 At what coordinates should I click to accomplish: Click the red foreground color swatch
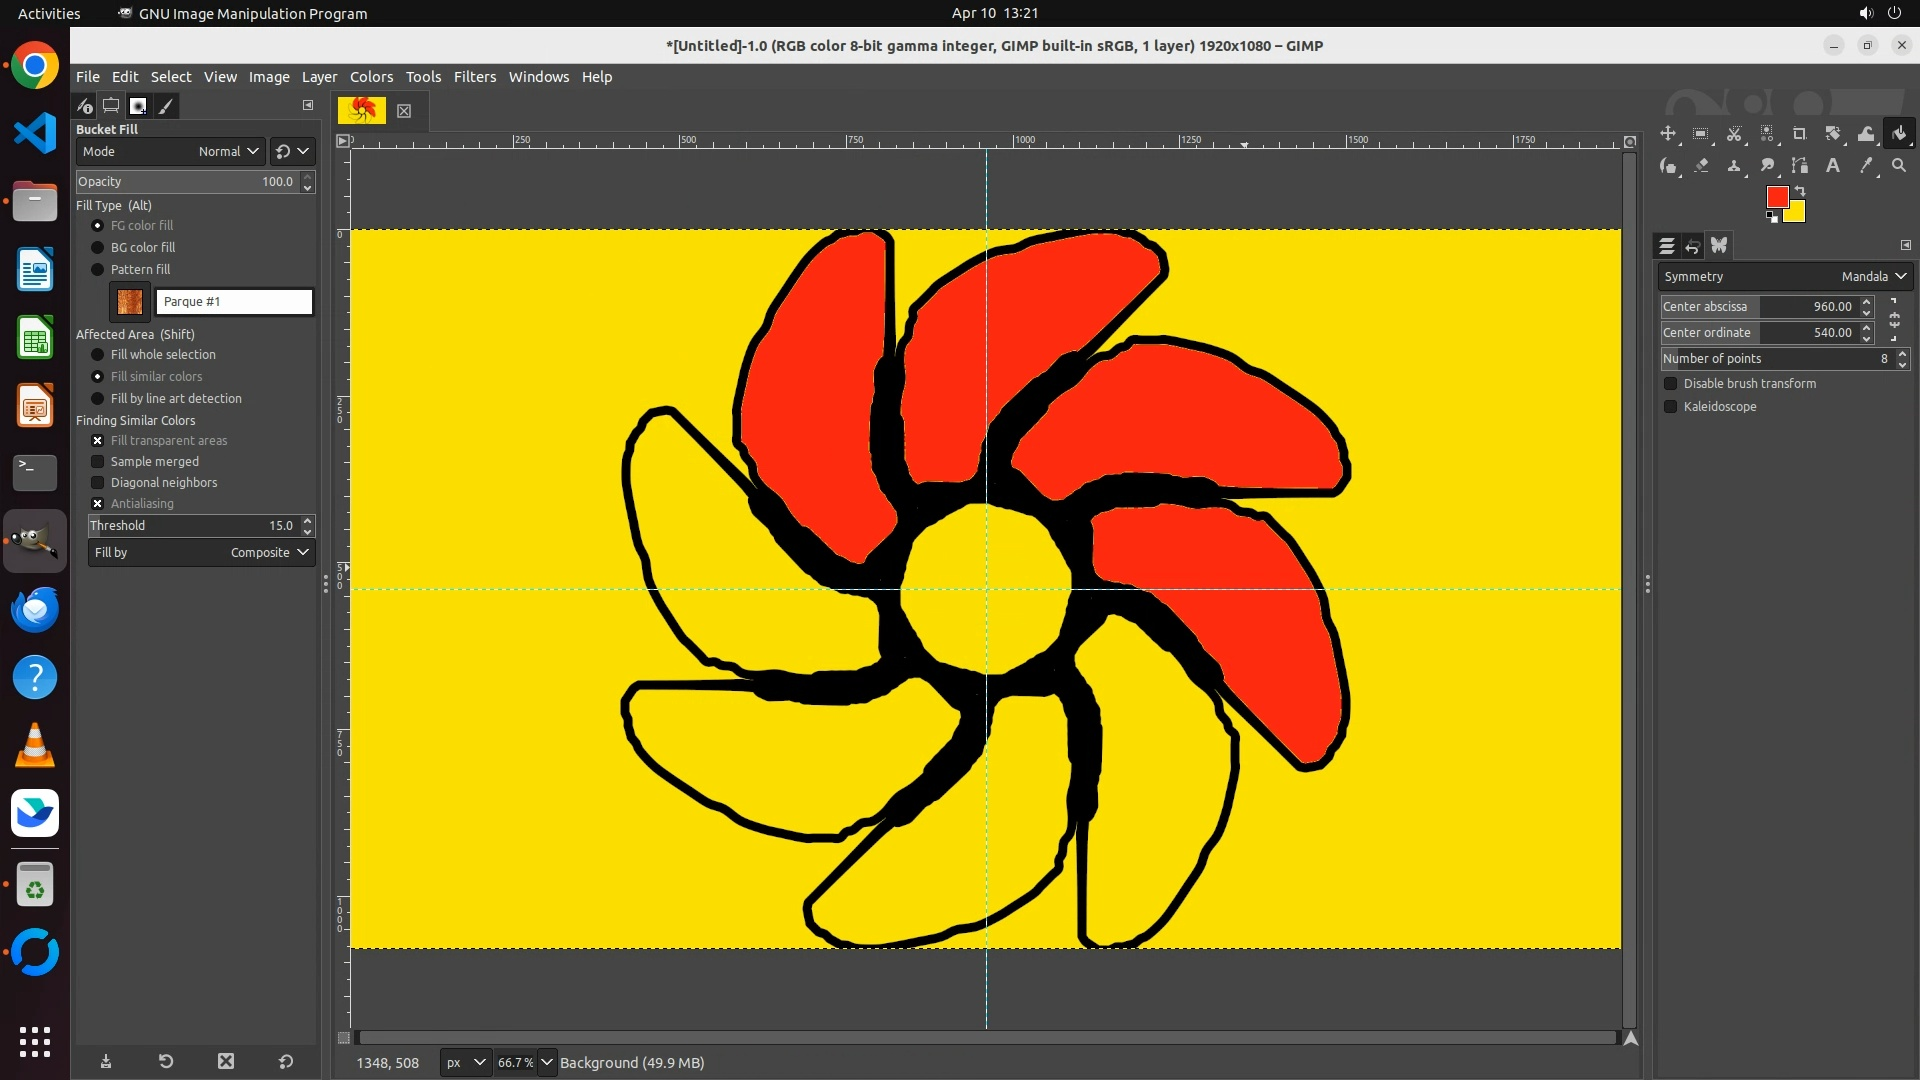point(1776,196)
